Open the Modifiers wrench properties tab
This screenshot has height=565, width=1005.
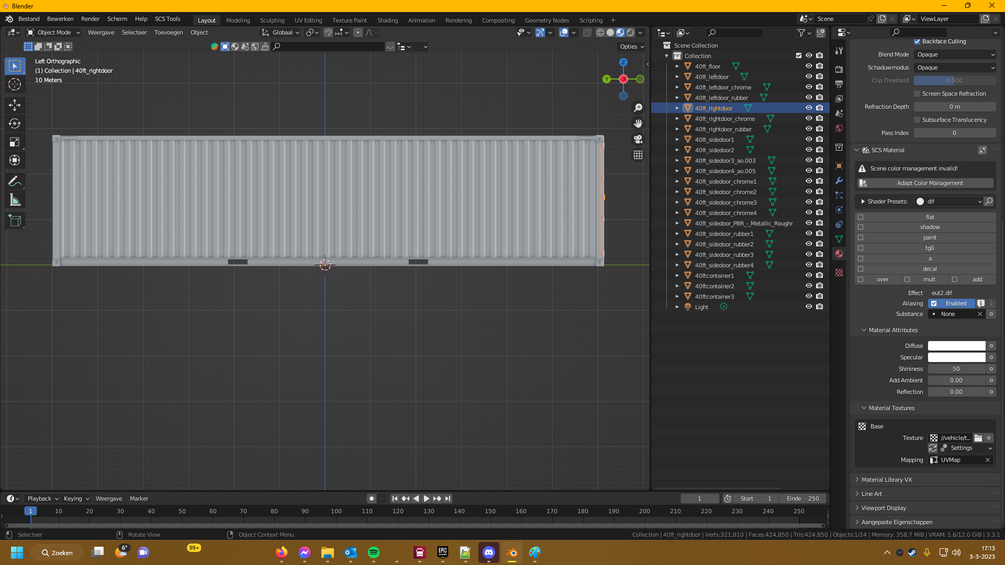tap(839, 181)
